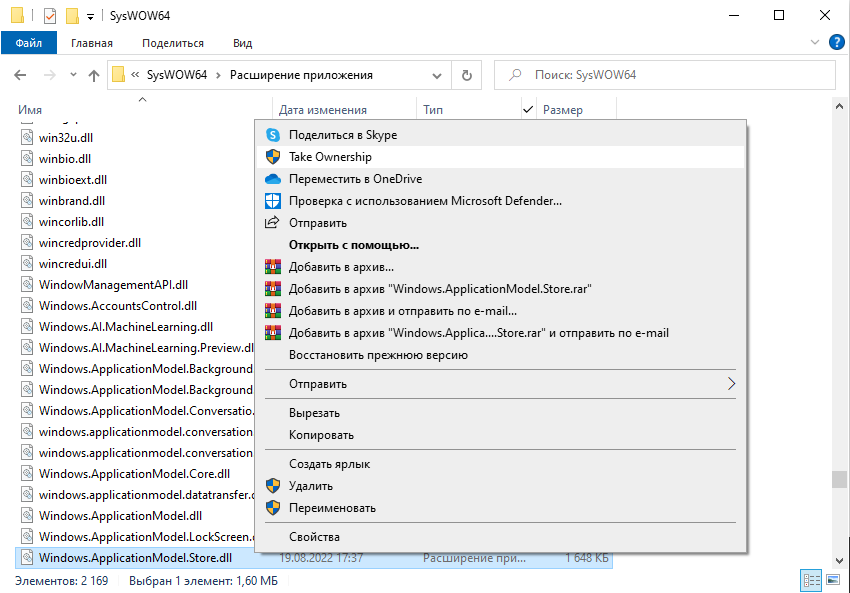The width and height of the screenshot is (850, 593).
Task: Click the folder icon in the address bar
Action: [x=118, y=75]
